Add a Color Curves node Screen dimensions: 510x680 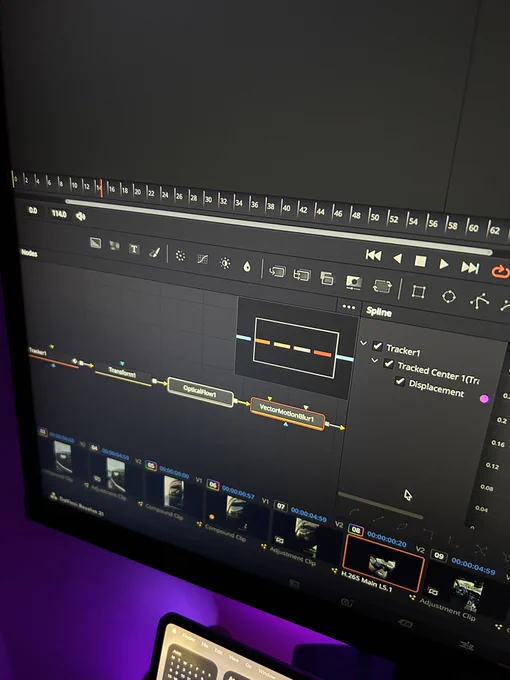203,259
